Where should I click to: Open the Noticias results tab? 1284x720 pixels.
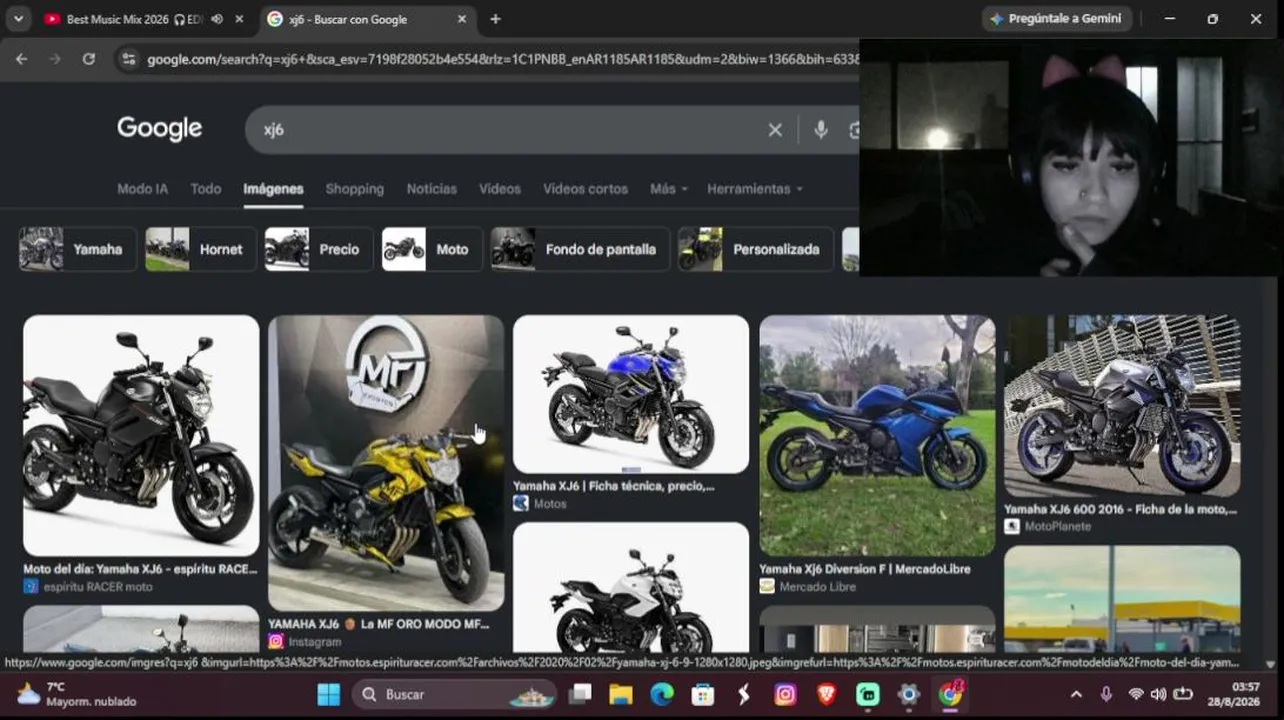pyautogui.click(x=432, y=189)
